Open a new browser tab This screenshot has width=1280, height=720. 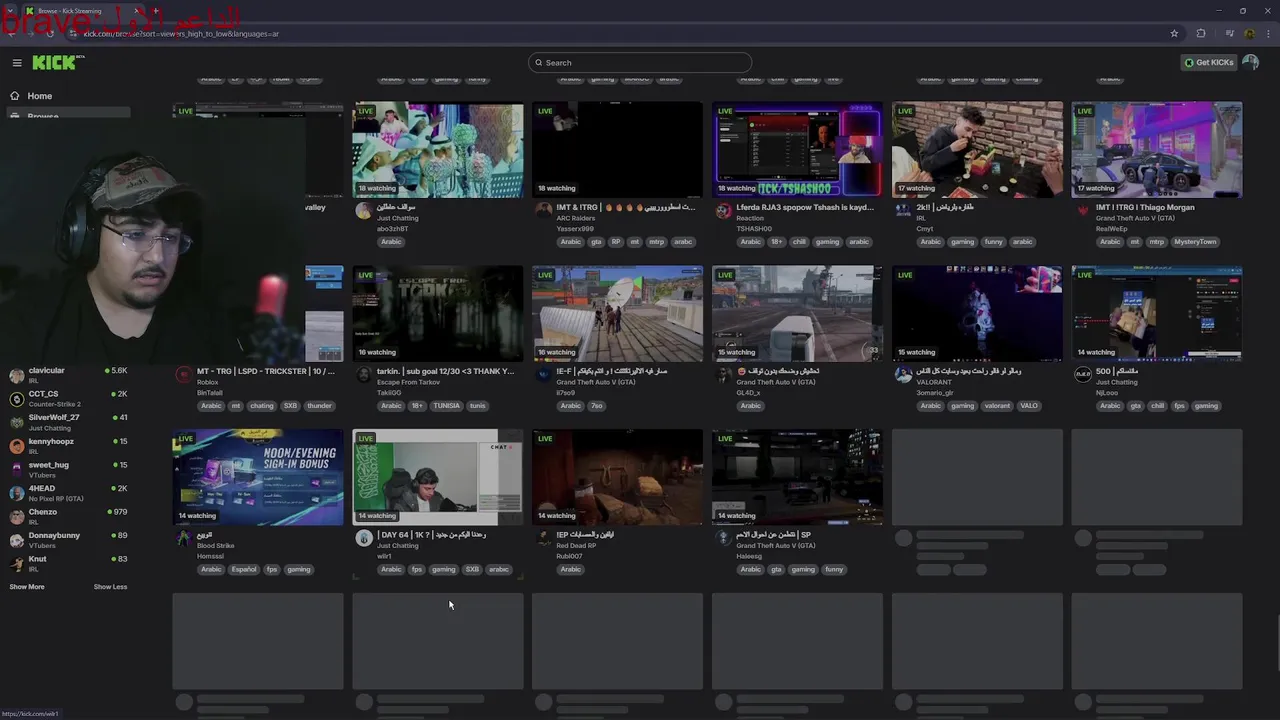155,11
